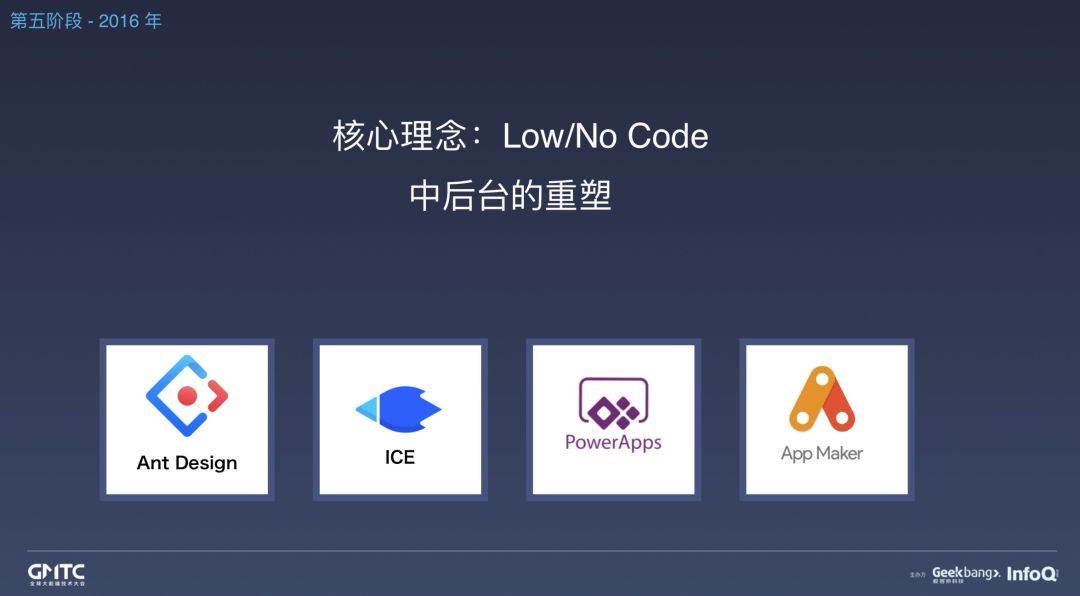Viewport: 1080px width, 596px height.
Task: Click the "中后台的重塑" subtitle
Action: click(510, 196)
